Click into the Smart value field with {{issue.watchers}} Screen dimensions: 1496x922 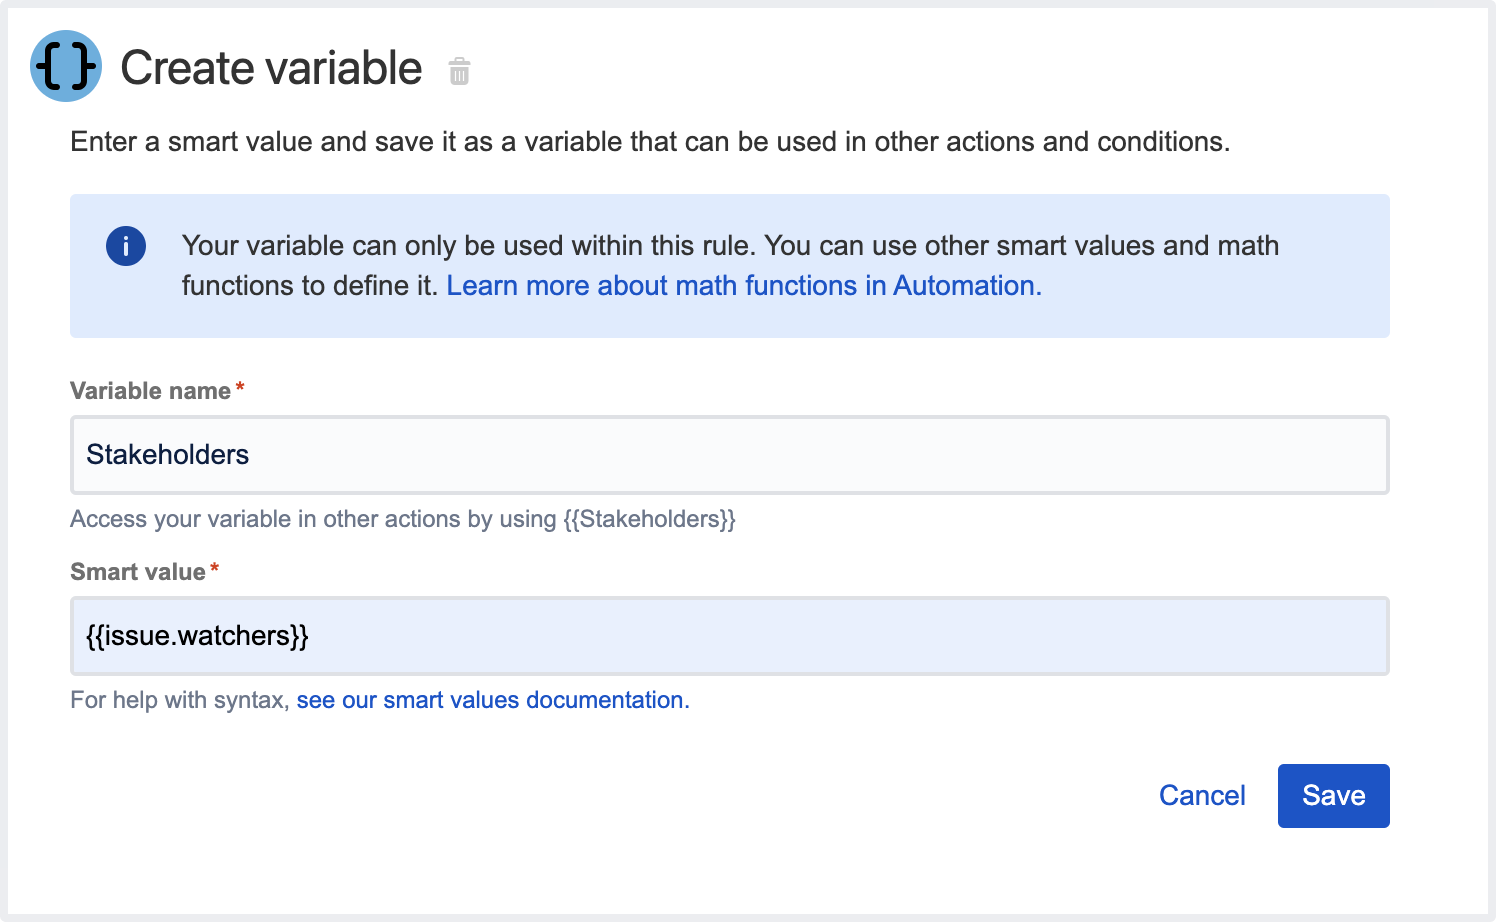[729, 636]
